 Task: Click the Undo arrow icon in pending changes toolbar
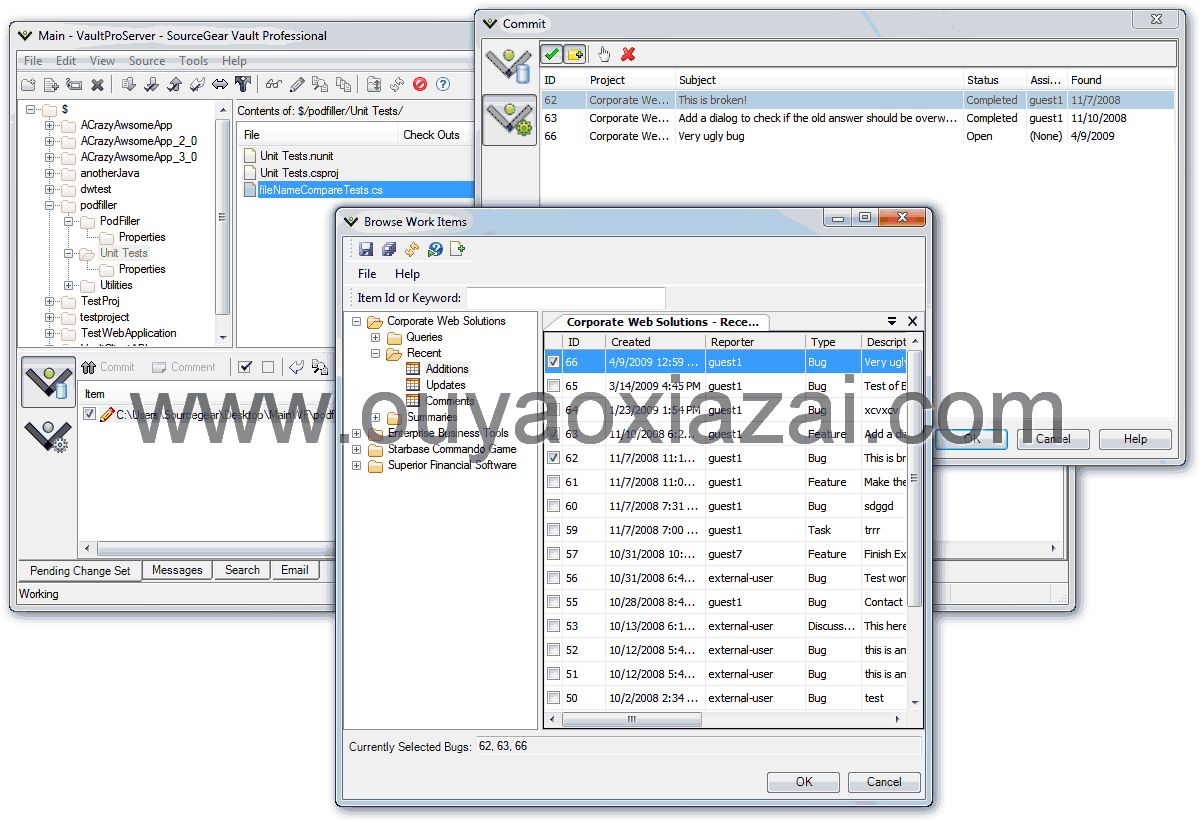point(297,367)
